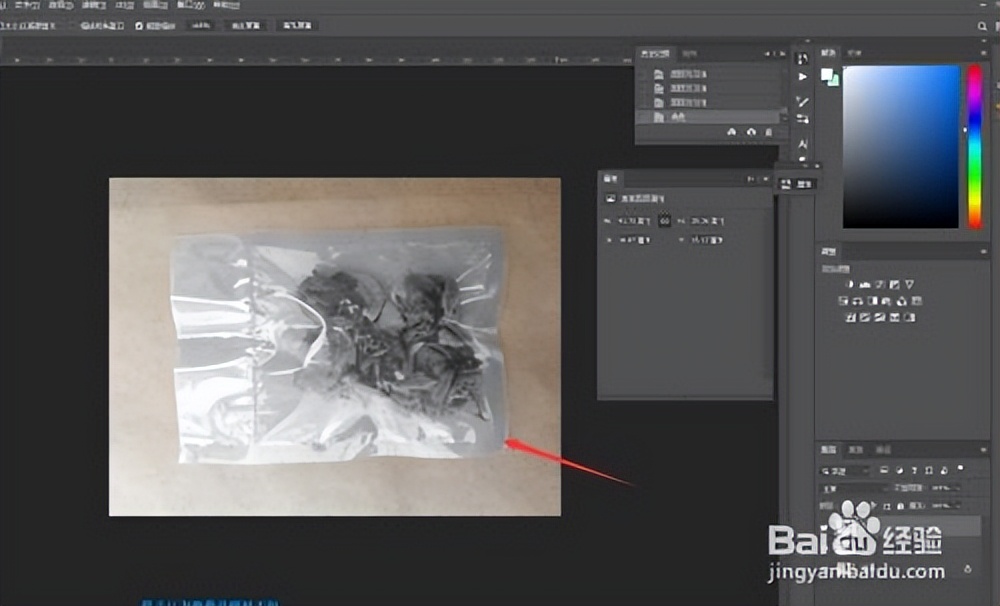Add a Hue/Saturation adjustment

coord(844,301)
